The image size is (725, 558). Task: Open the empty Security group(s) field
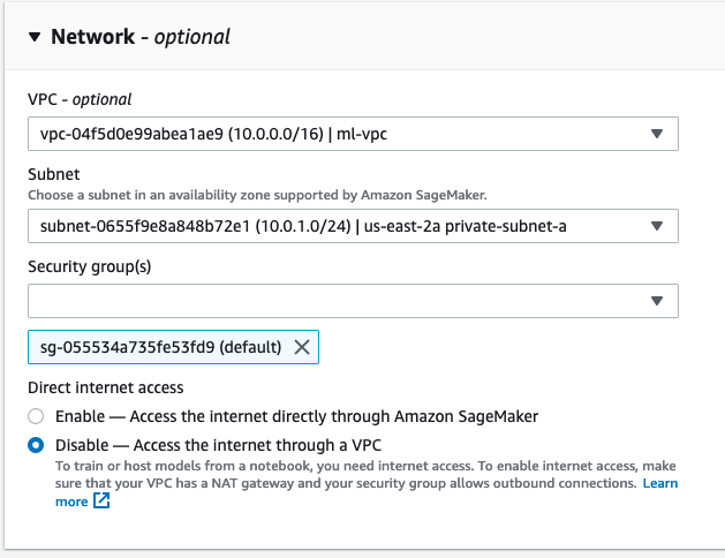tap(340, 300)
